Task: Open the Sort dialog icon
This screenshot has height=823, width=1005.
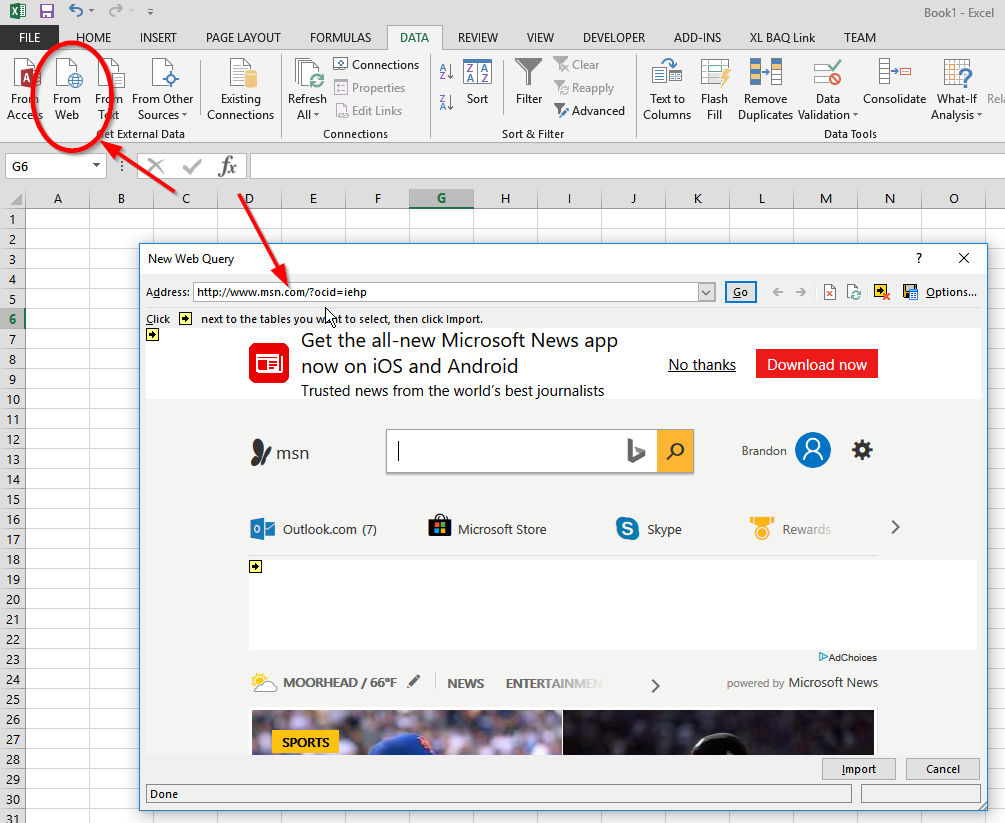Action: tap(477, 82)
